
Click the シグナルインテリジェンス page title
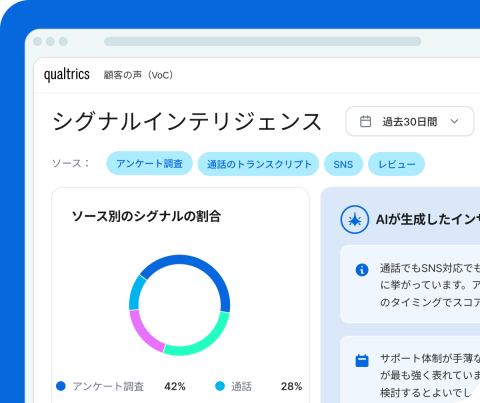187,121
